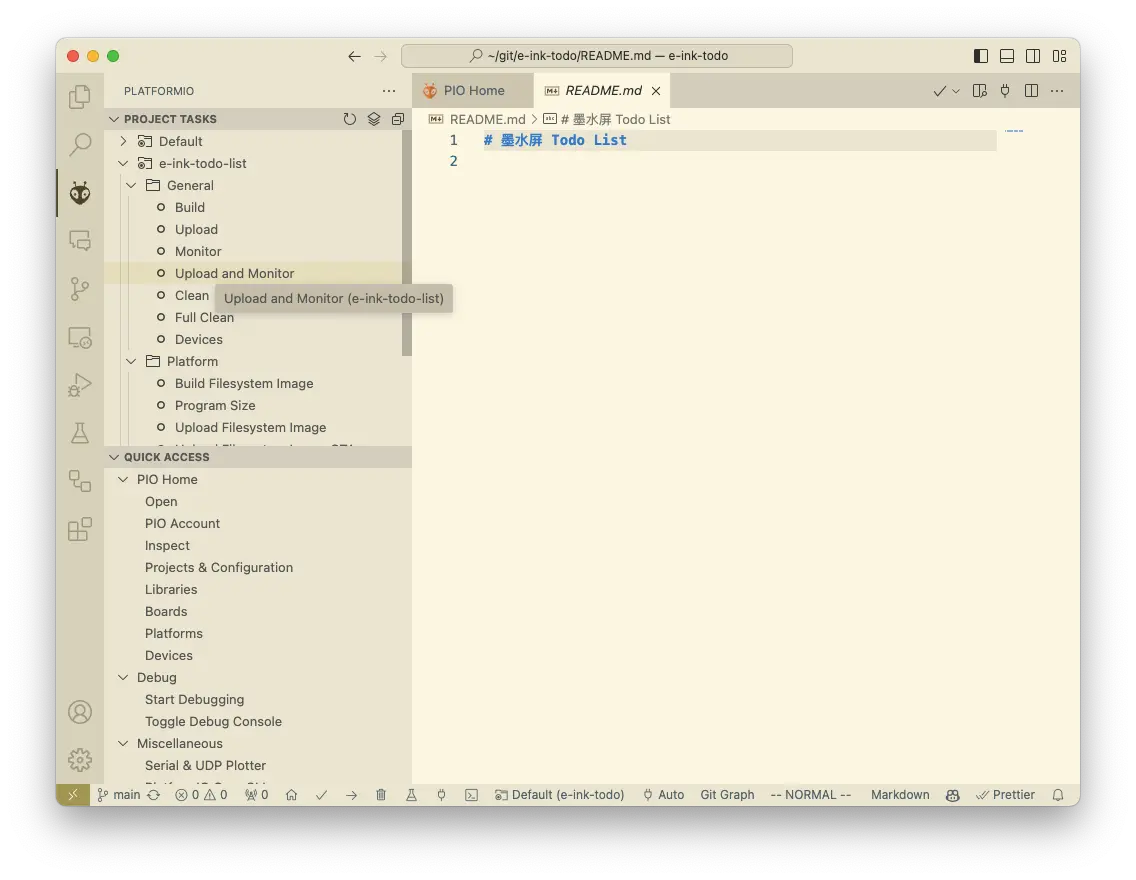The height and width of the screenshot is (880, 1136).
Task: Collapse the Quick Access section
Action: pyautogui.click(x=114, y=457)
